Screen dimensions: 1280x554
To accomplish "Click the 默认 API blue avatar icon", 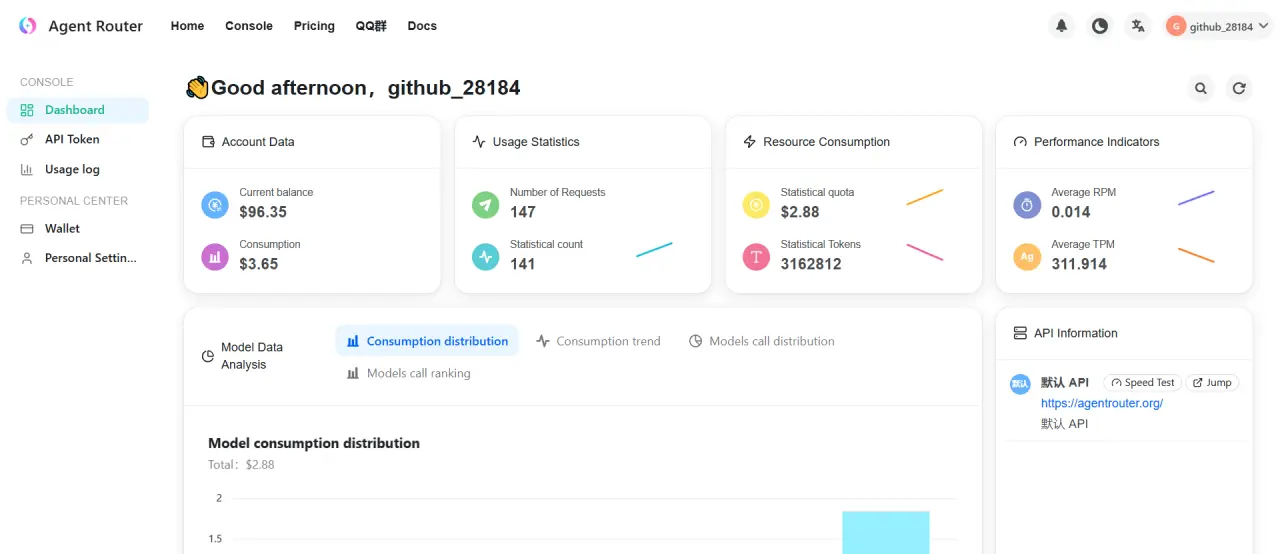I will coord(1020,383).
